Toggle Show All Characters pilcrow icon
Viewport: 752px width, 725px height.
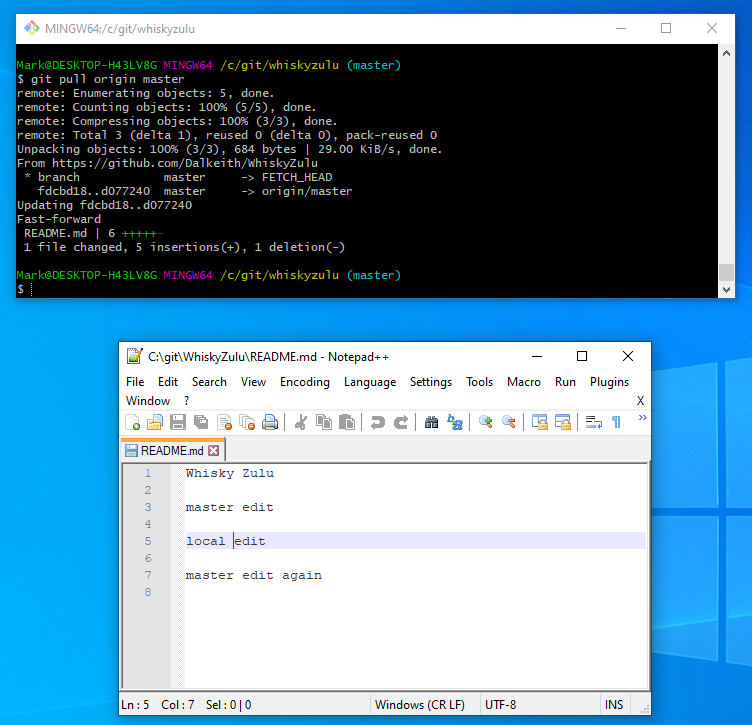click(x=616, y=422)
